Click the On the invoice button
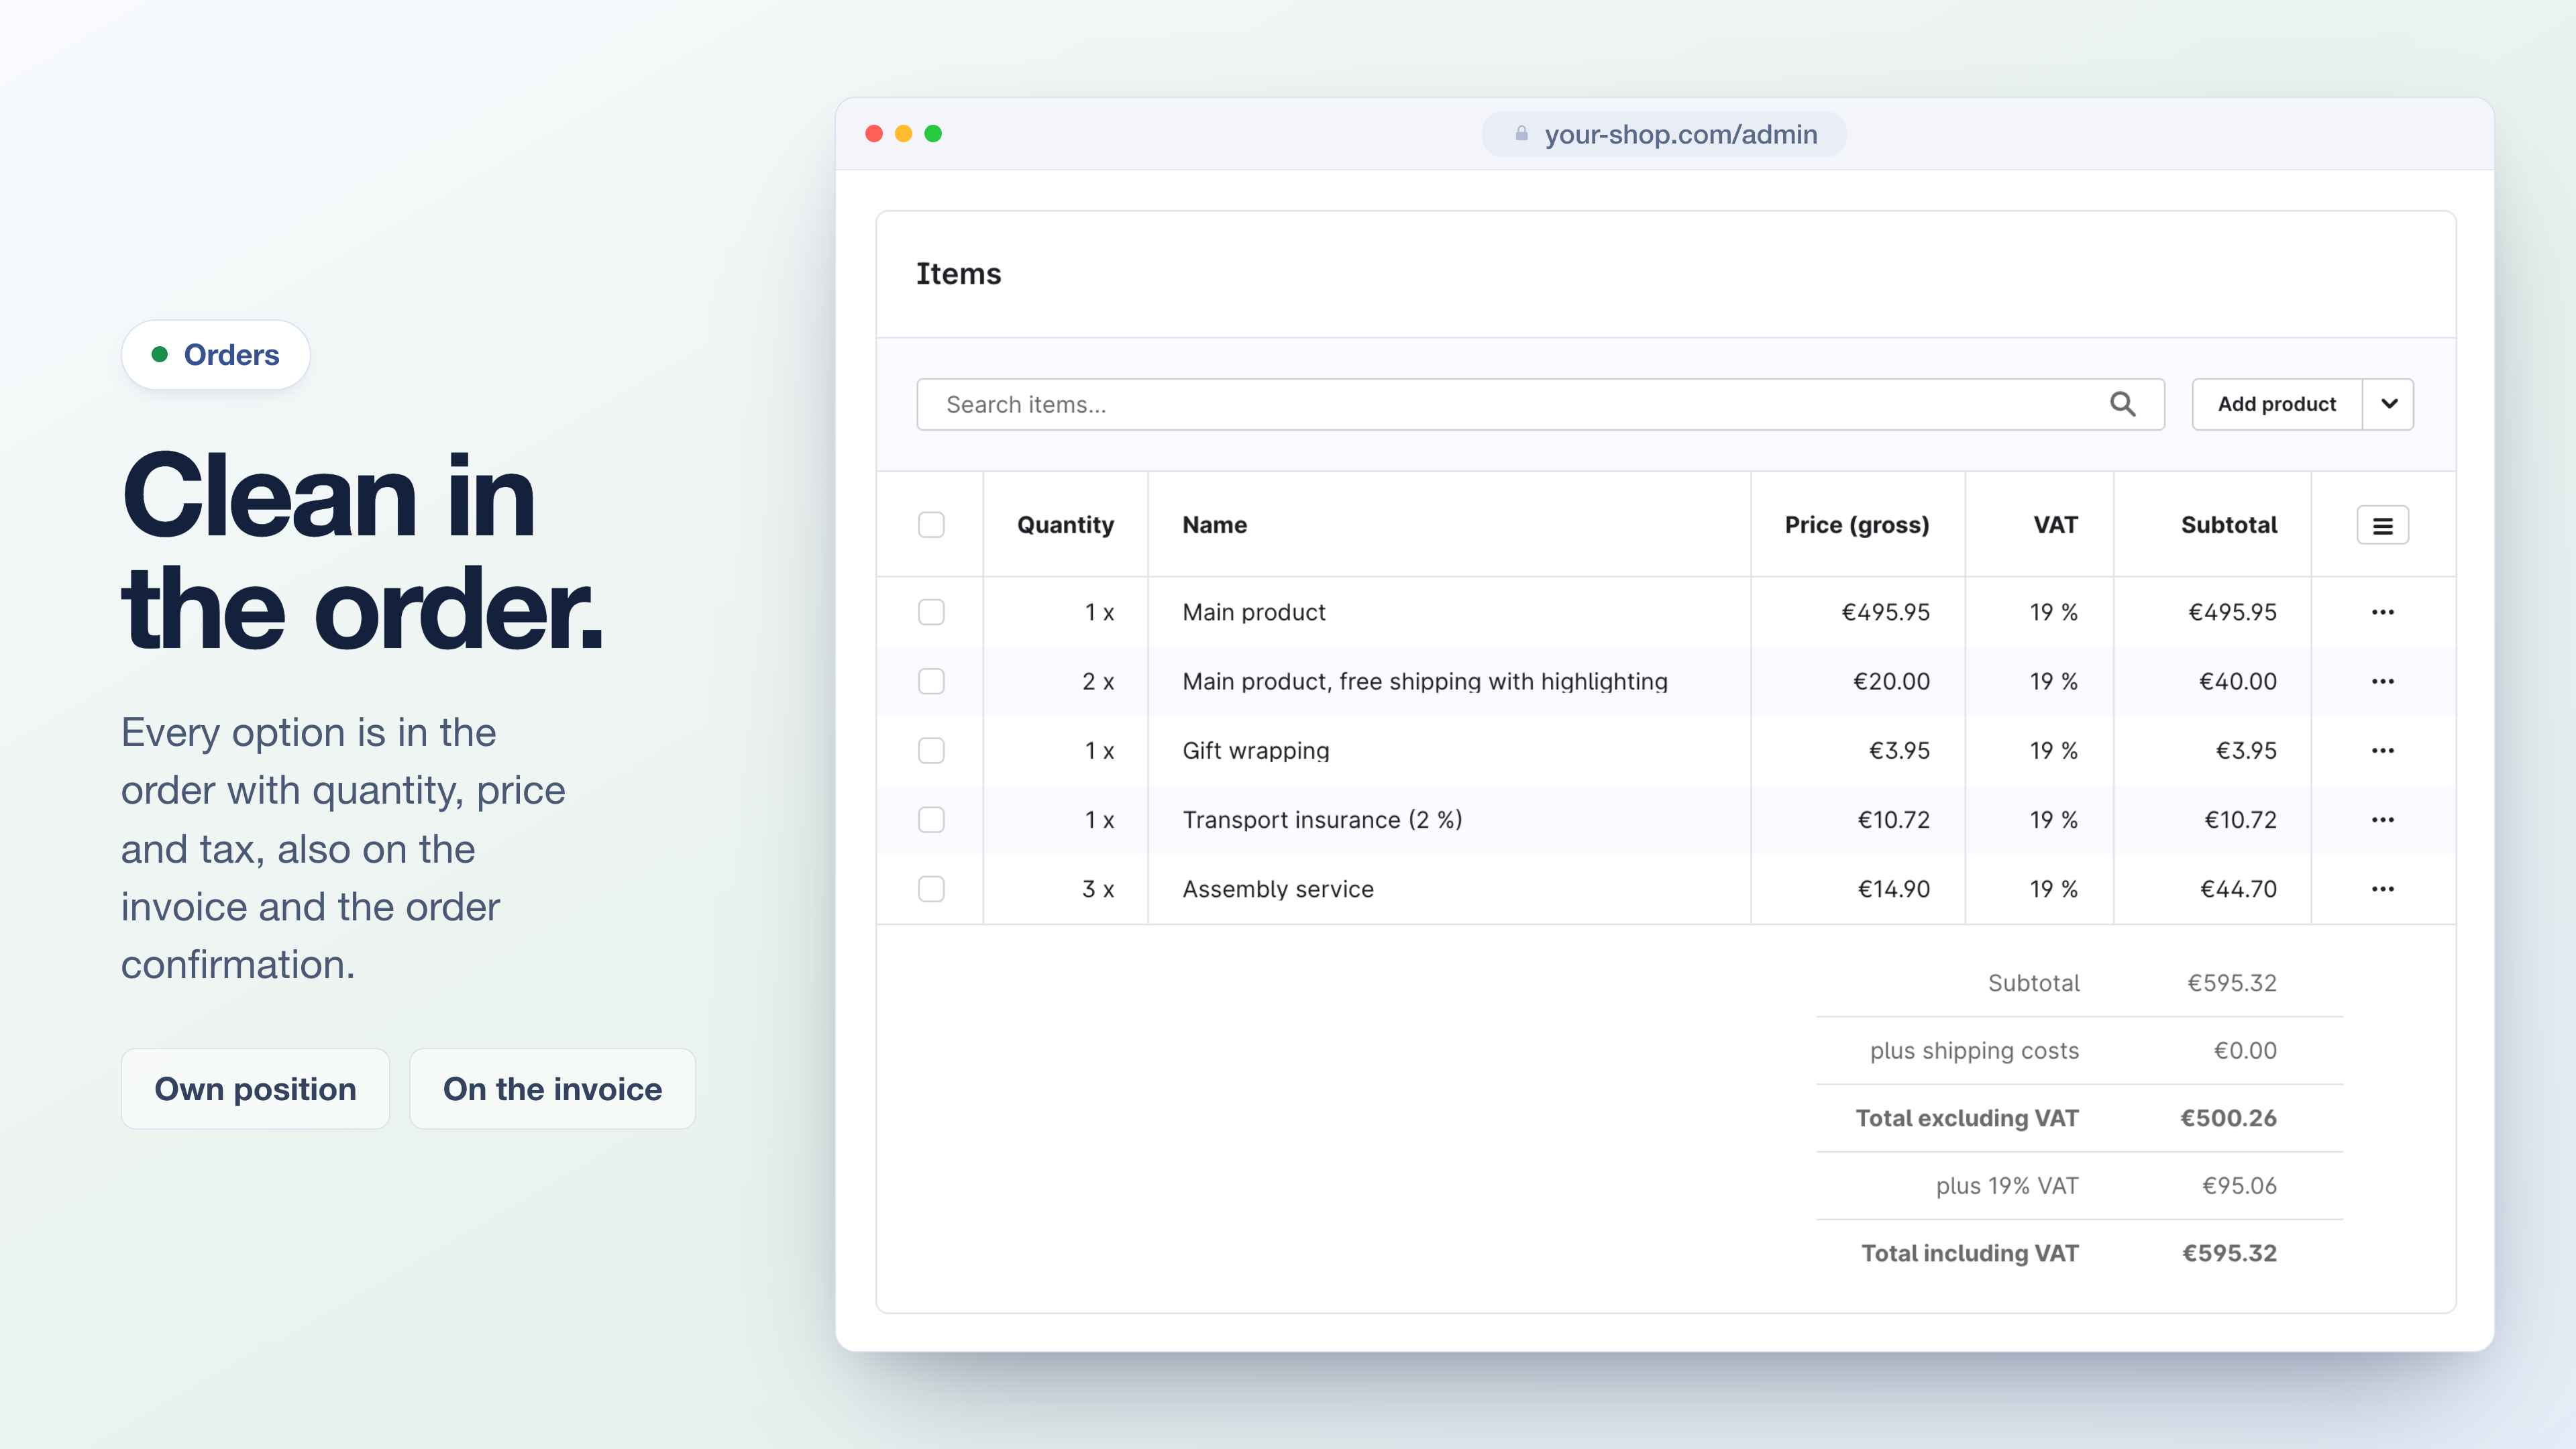 [552, 1089]
